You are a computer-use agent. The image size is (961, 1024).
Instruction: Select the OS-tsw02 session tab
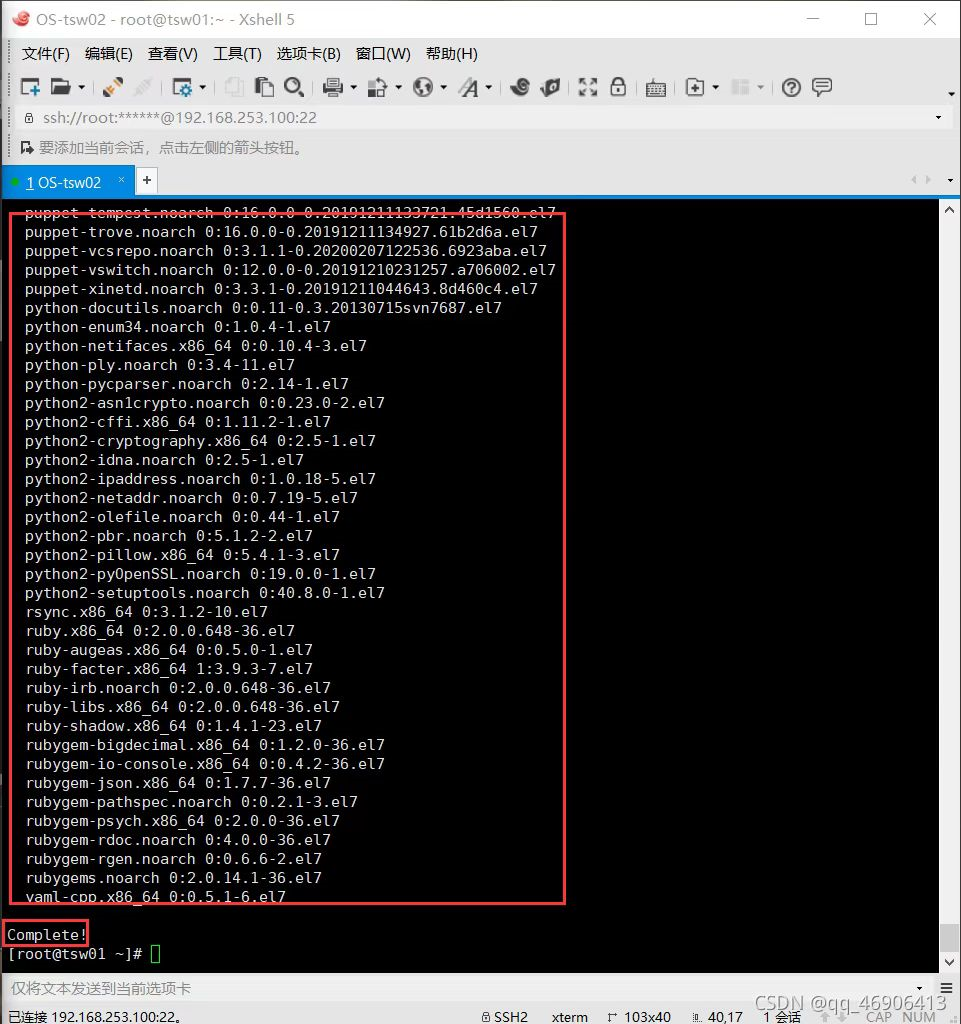(x=65, y=181)
